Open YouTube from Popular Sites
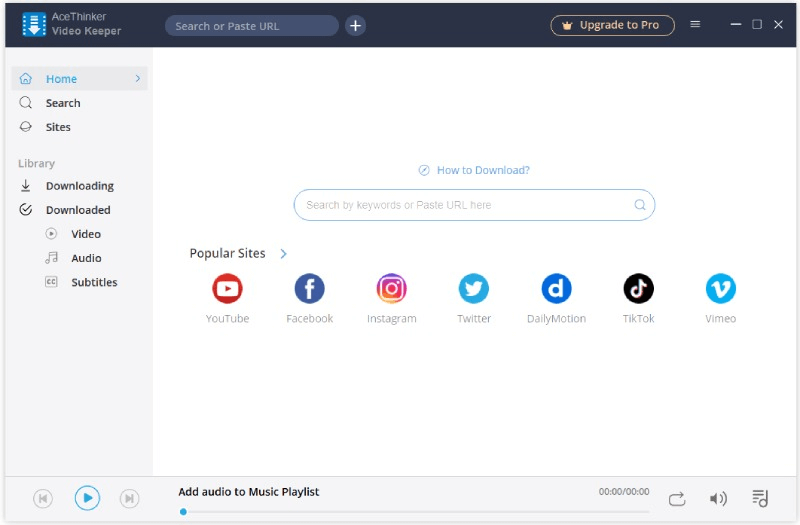The height and width of the screenshot is (525, 800). click(228, 289)
